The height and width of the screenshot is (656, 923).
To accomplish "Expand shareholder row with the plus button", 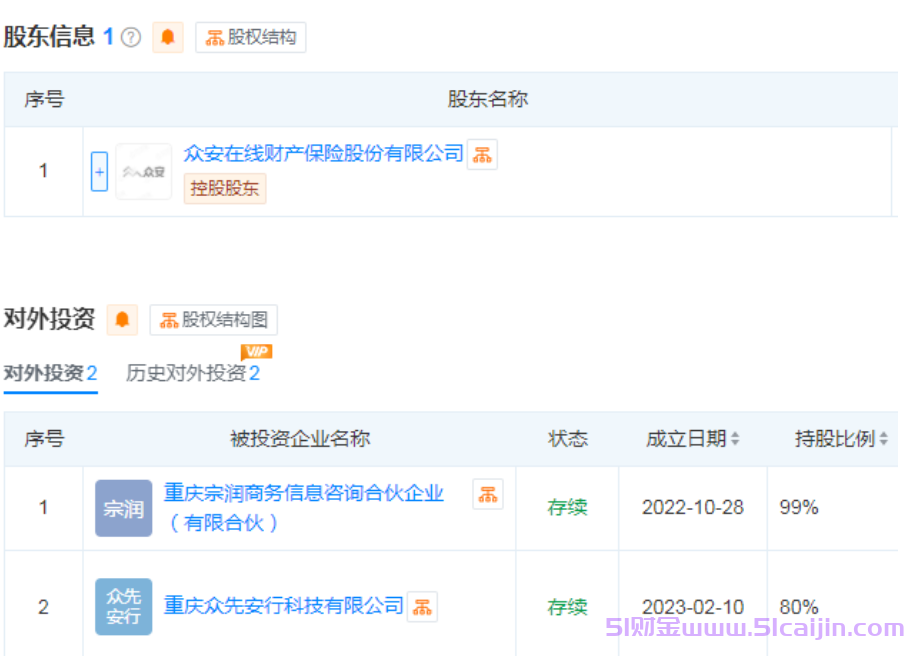I will [x=99, y=171].
